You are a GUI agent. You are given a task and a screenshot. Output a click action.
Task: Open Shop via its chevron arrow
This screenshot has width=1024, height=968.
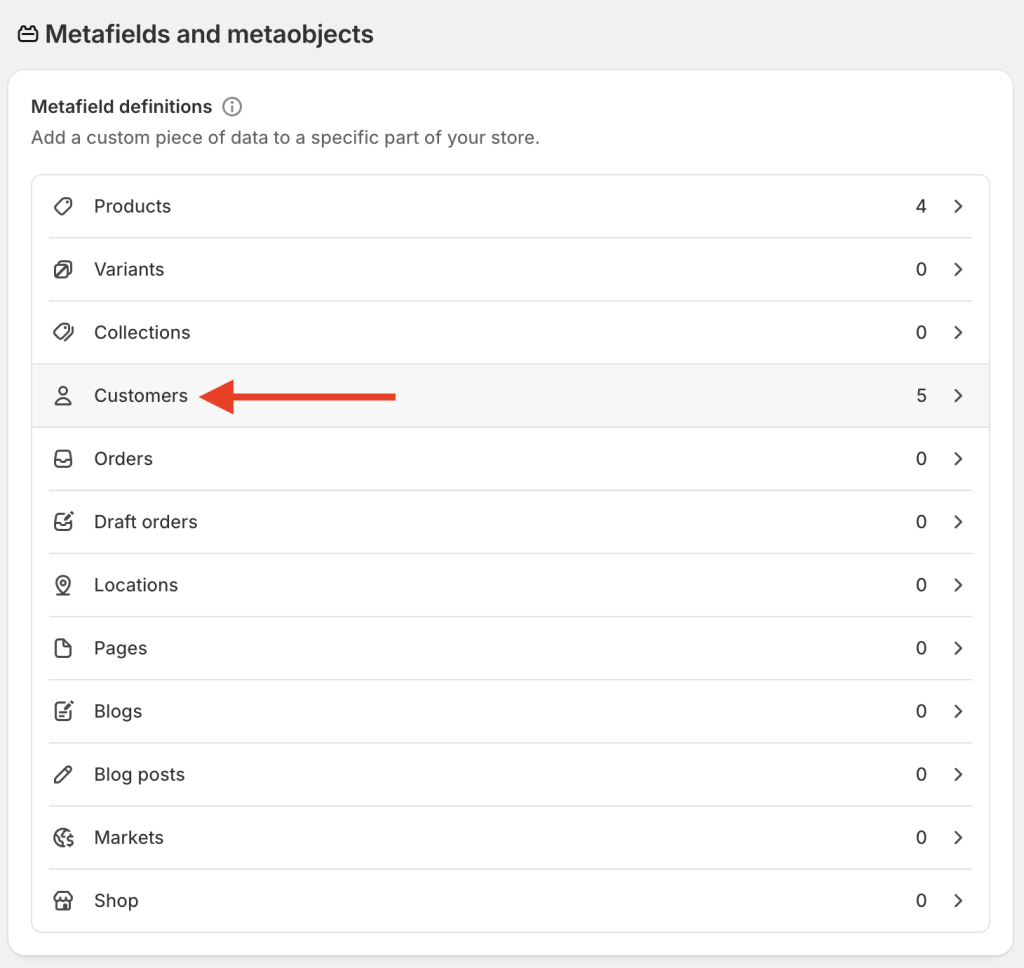point(958,901)
